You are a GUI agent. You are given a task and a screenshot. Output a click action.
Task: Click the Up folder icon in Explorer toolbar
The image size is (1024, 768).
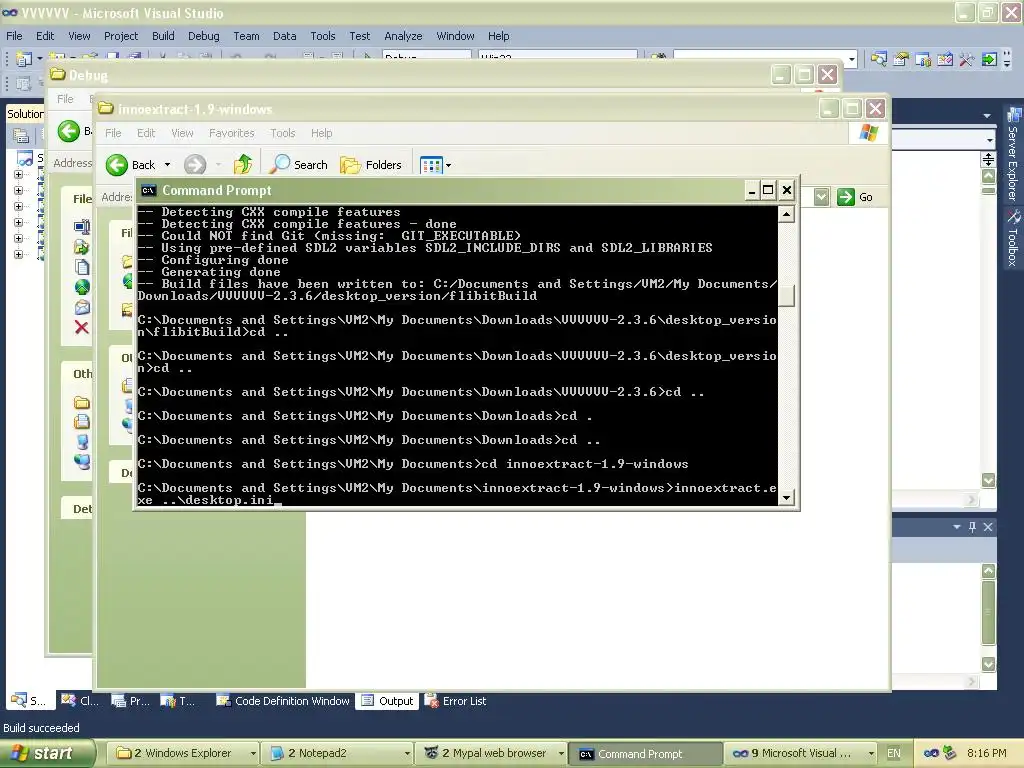[x=243, y=165]
